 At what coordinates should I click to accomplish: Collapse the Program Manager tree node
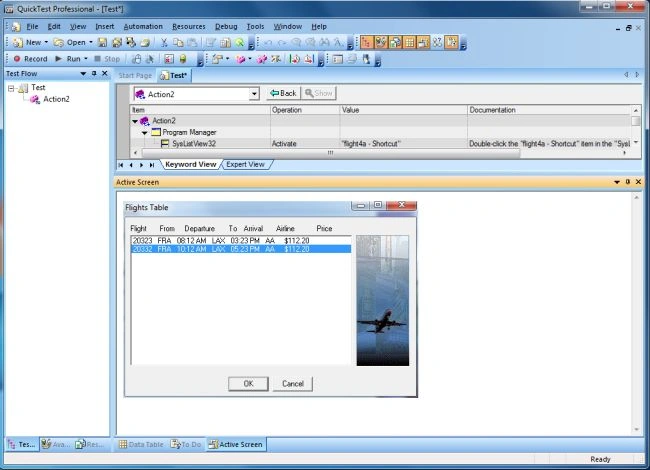coord(145,133)
